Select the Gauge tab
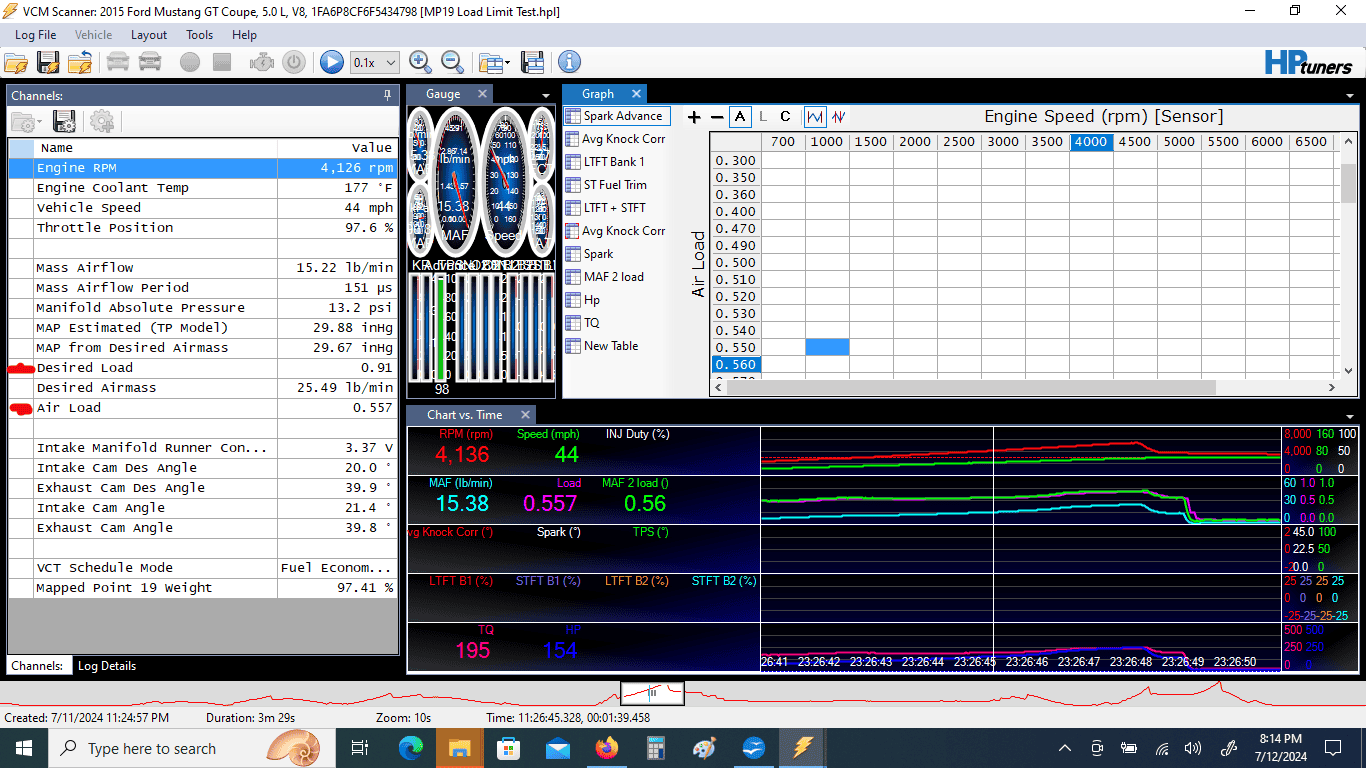 point(443,94)
